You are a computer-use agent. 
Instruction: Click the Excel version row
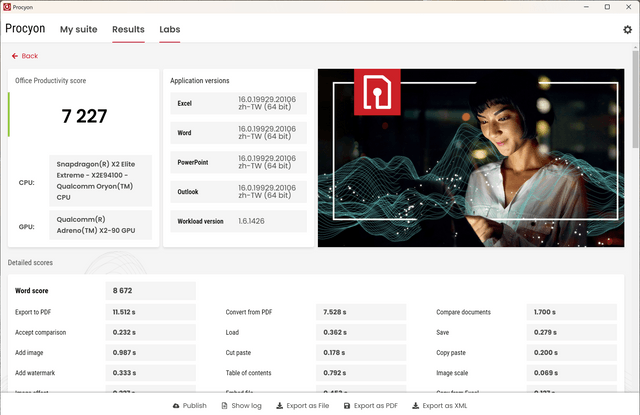click(239, 103)
